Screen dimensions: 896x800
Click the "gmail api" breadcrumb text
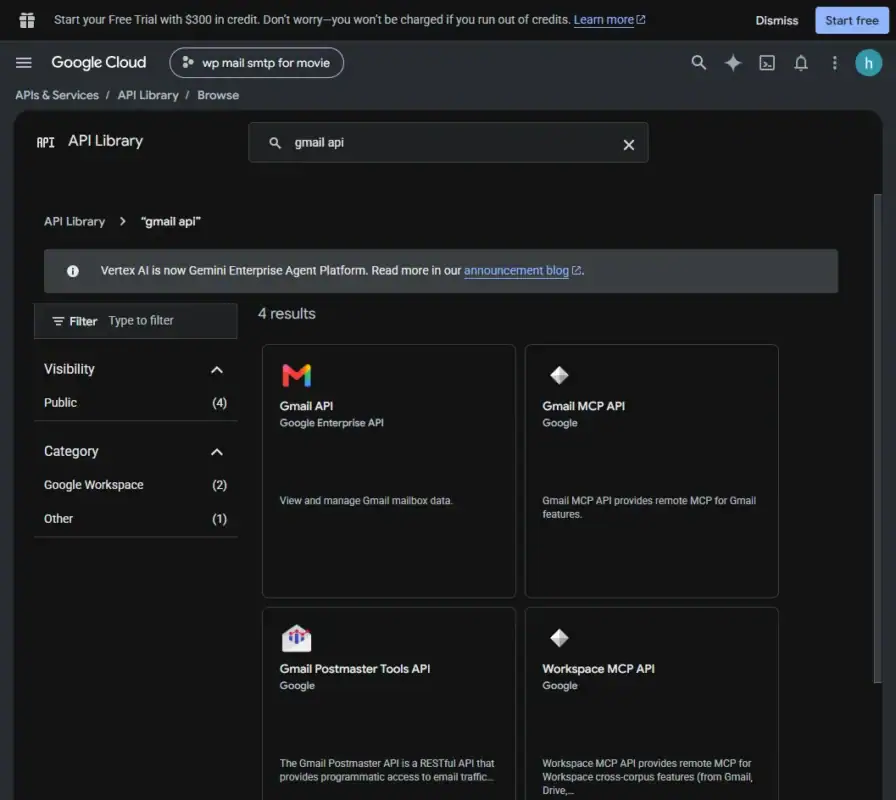click(x=171, y=222)
